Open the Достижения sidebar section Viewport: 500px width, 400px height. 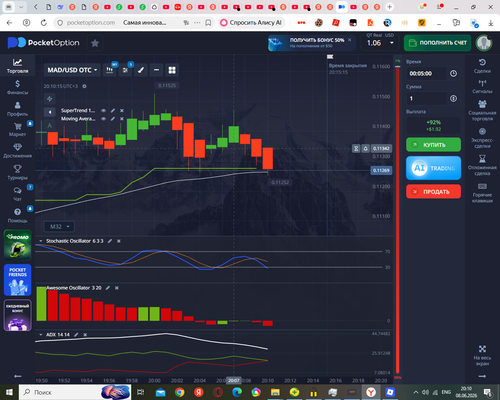[17, 151]
